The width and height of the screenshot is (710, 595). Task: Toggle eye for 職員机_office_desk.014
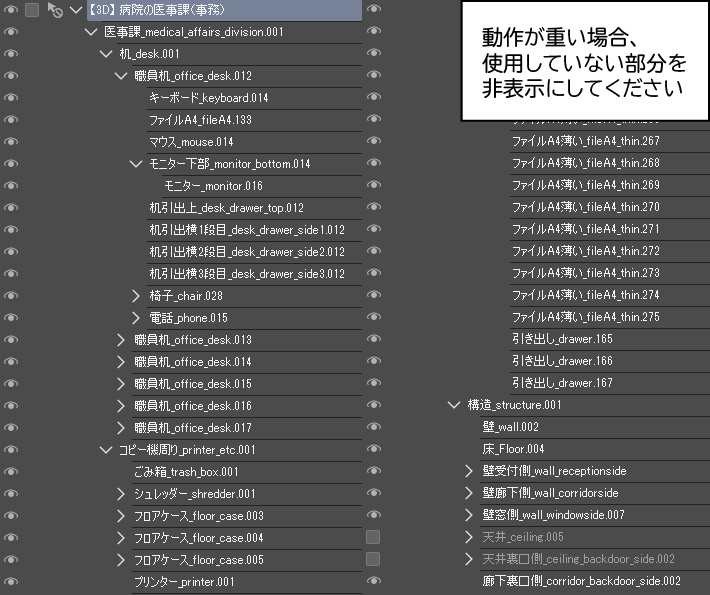point(11,361)
